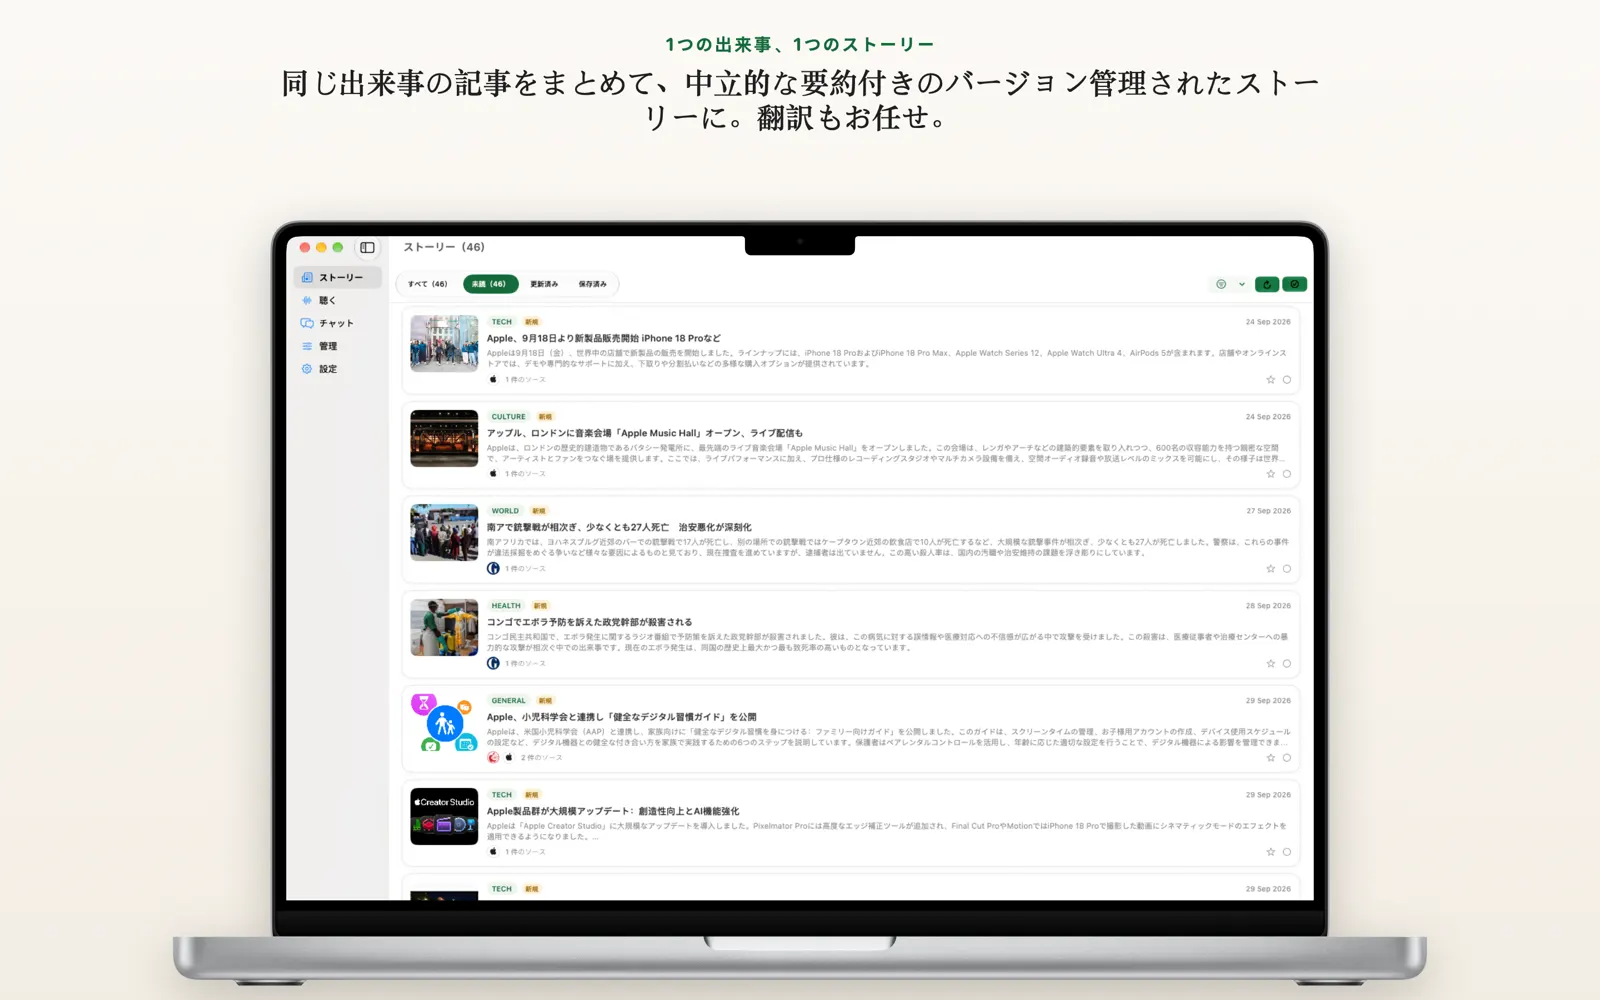Click source icon of 南アで銃撃戦 story

click(x=493, y=568)
